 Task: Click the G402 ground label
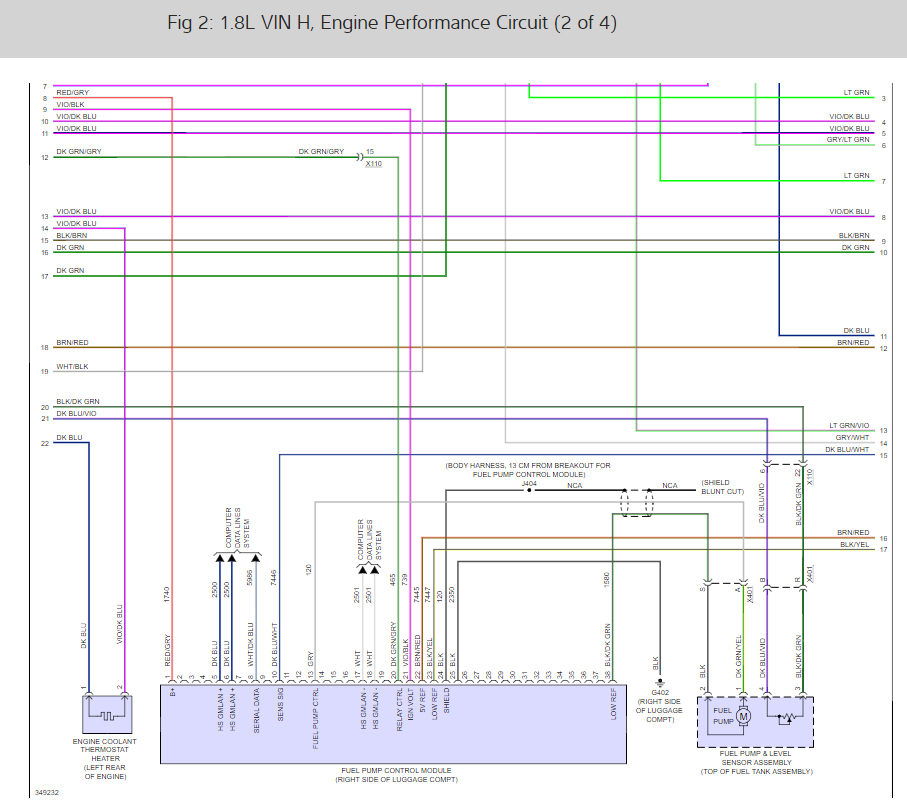click(x=660, y=692)
